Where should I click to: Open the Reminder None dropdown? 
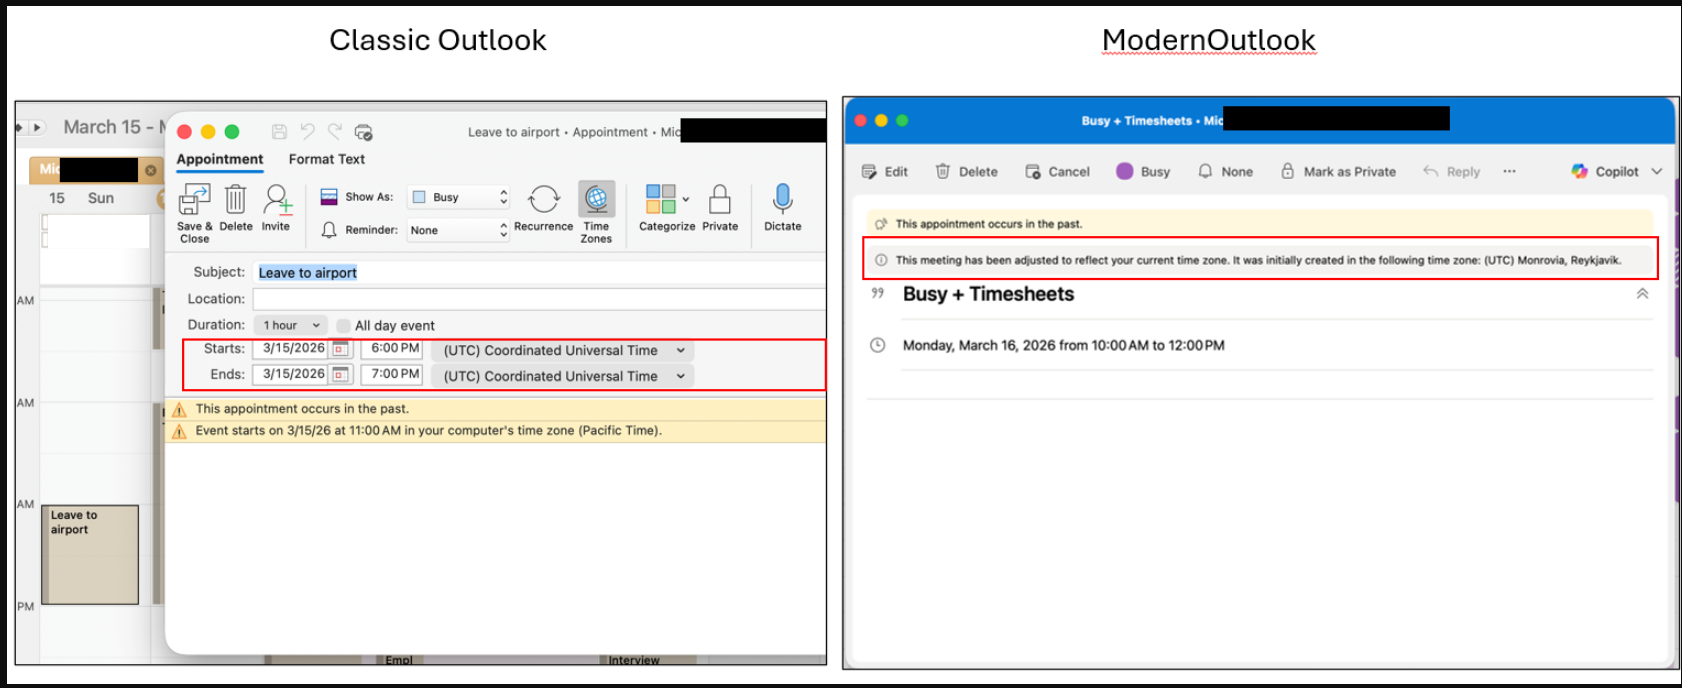click(x=458, y=230)
